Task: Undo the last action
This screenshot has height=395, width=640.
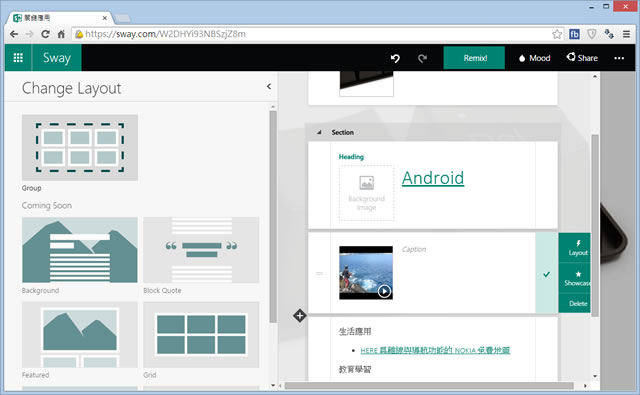Action: (395, 58)
